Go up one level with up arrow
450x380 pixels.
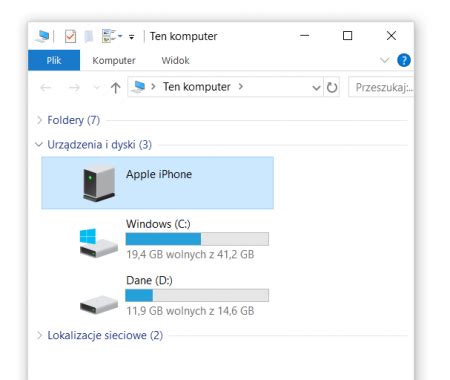coord(115,88)
